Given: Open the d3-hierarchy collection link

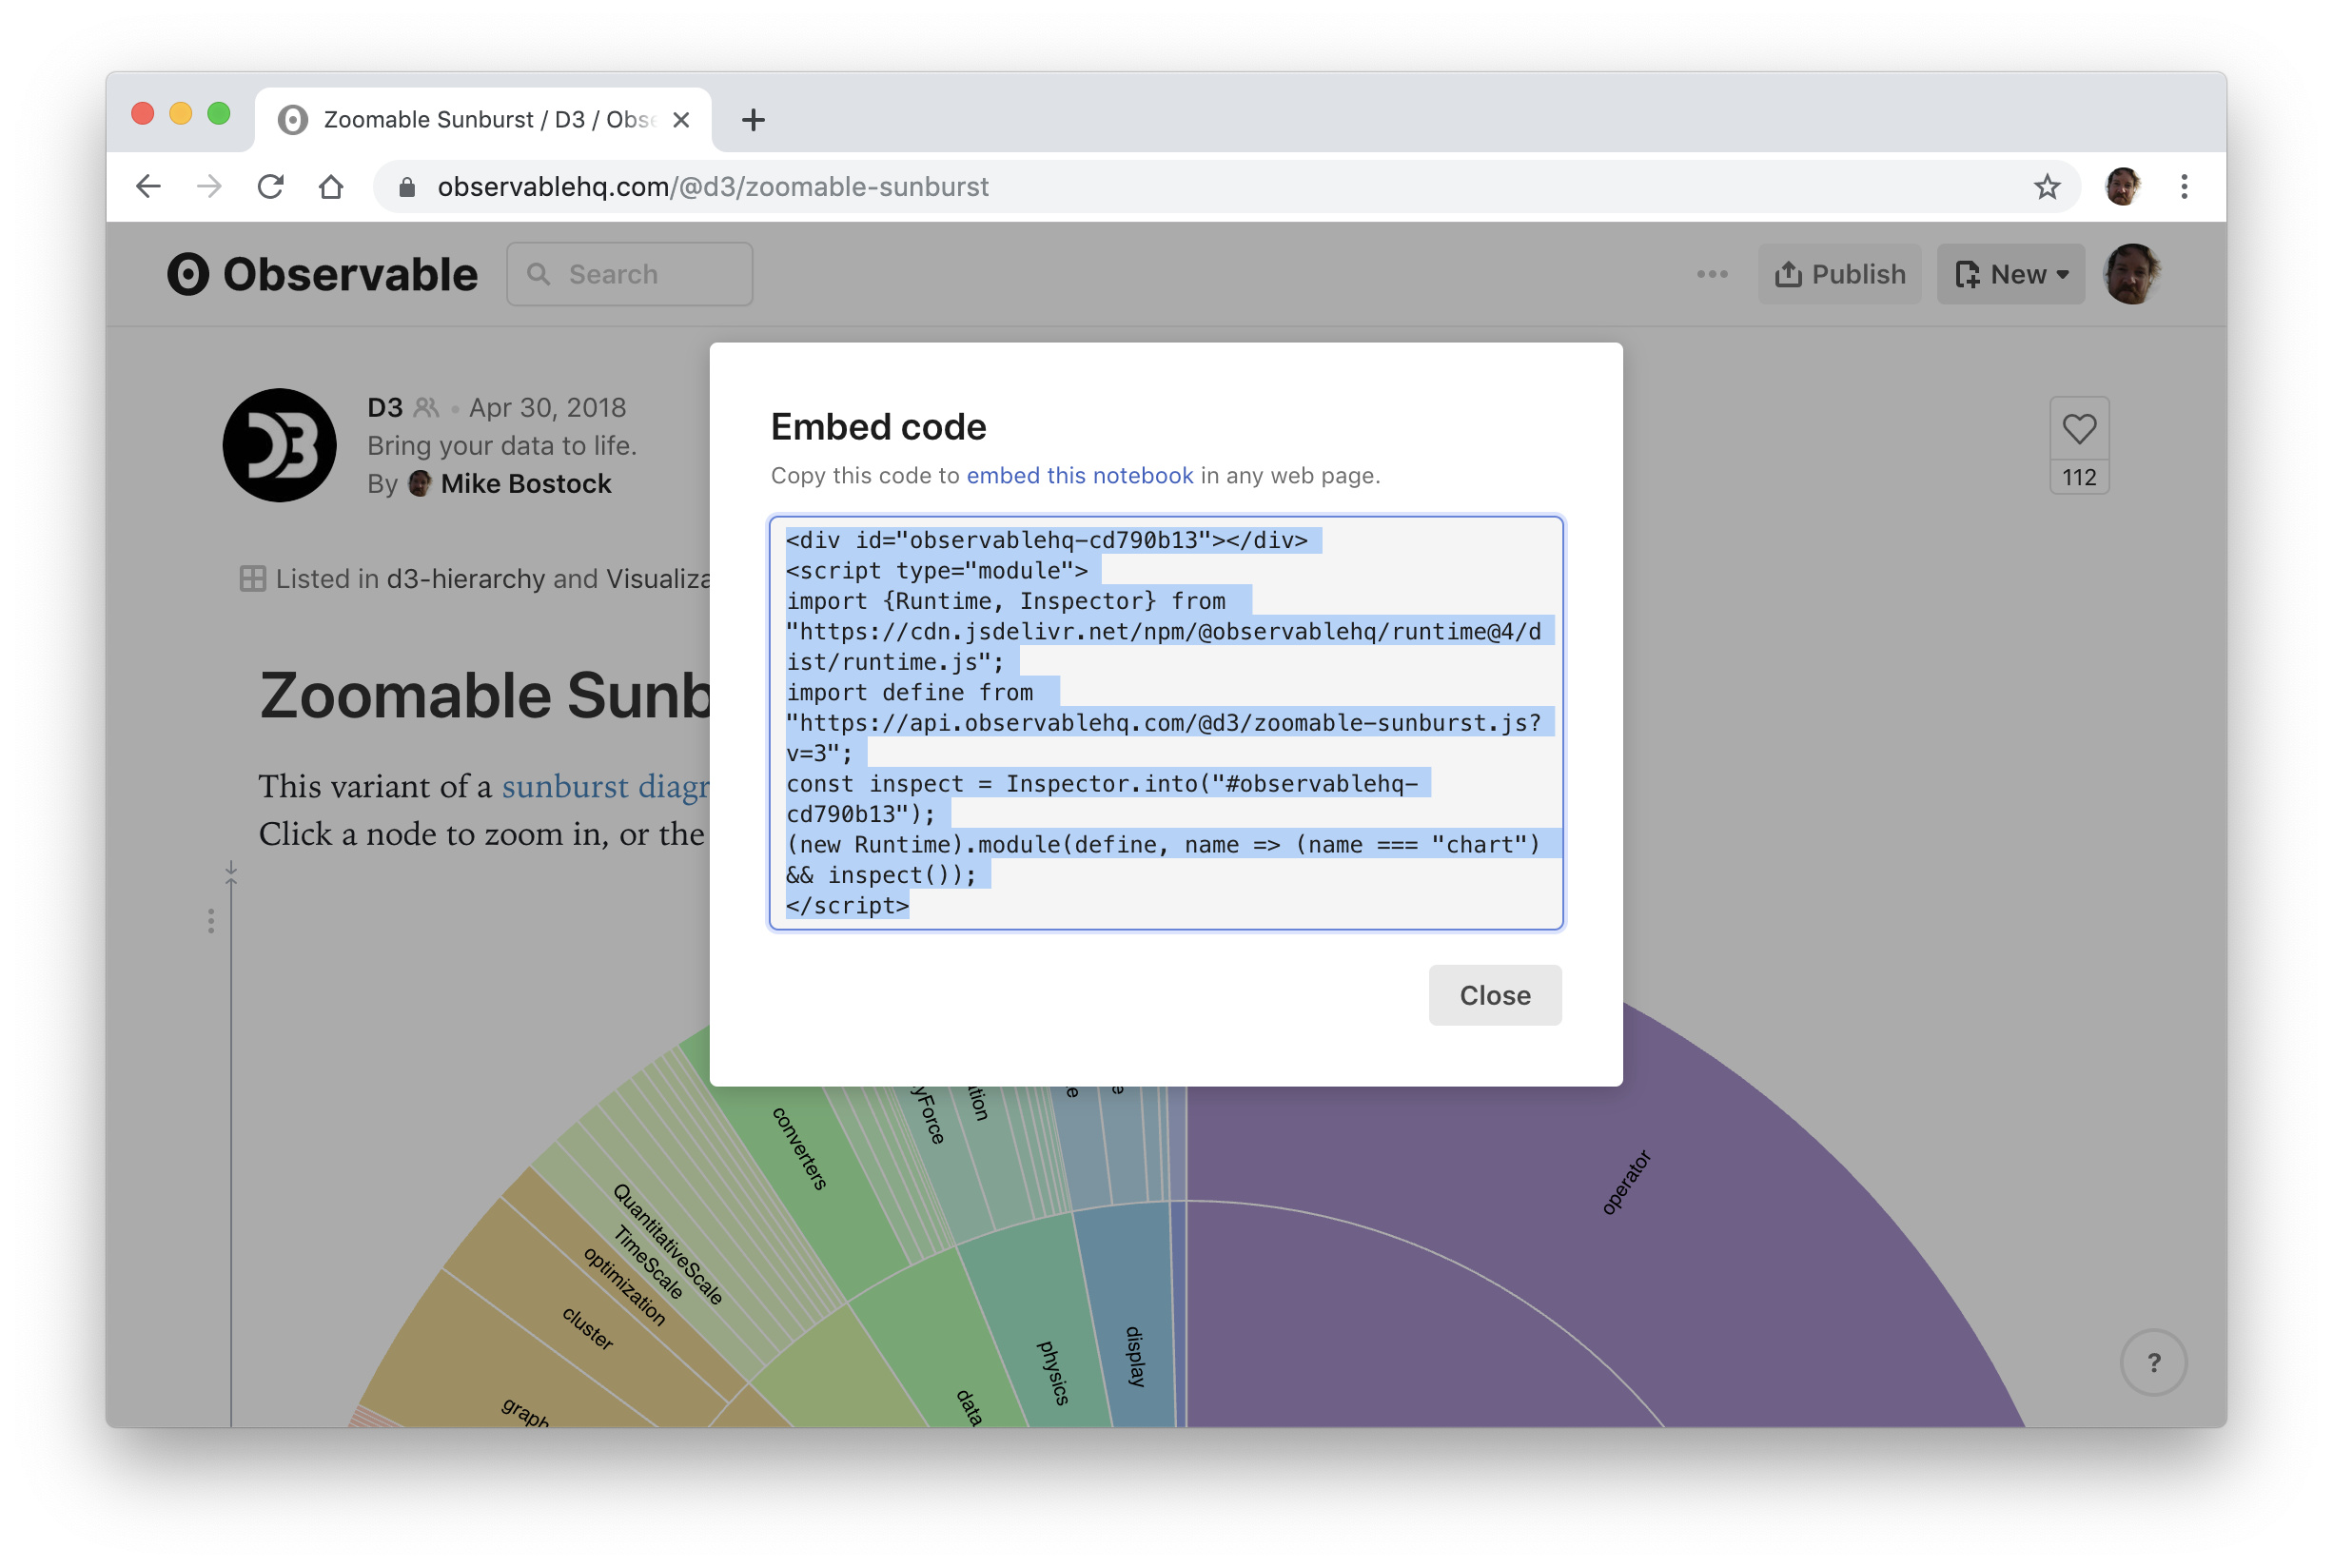Looking at the screenshot, I should [x=466, y=579].
